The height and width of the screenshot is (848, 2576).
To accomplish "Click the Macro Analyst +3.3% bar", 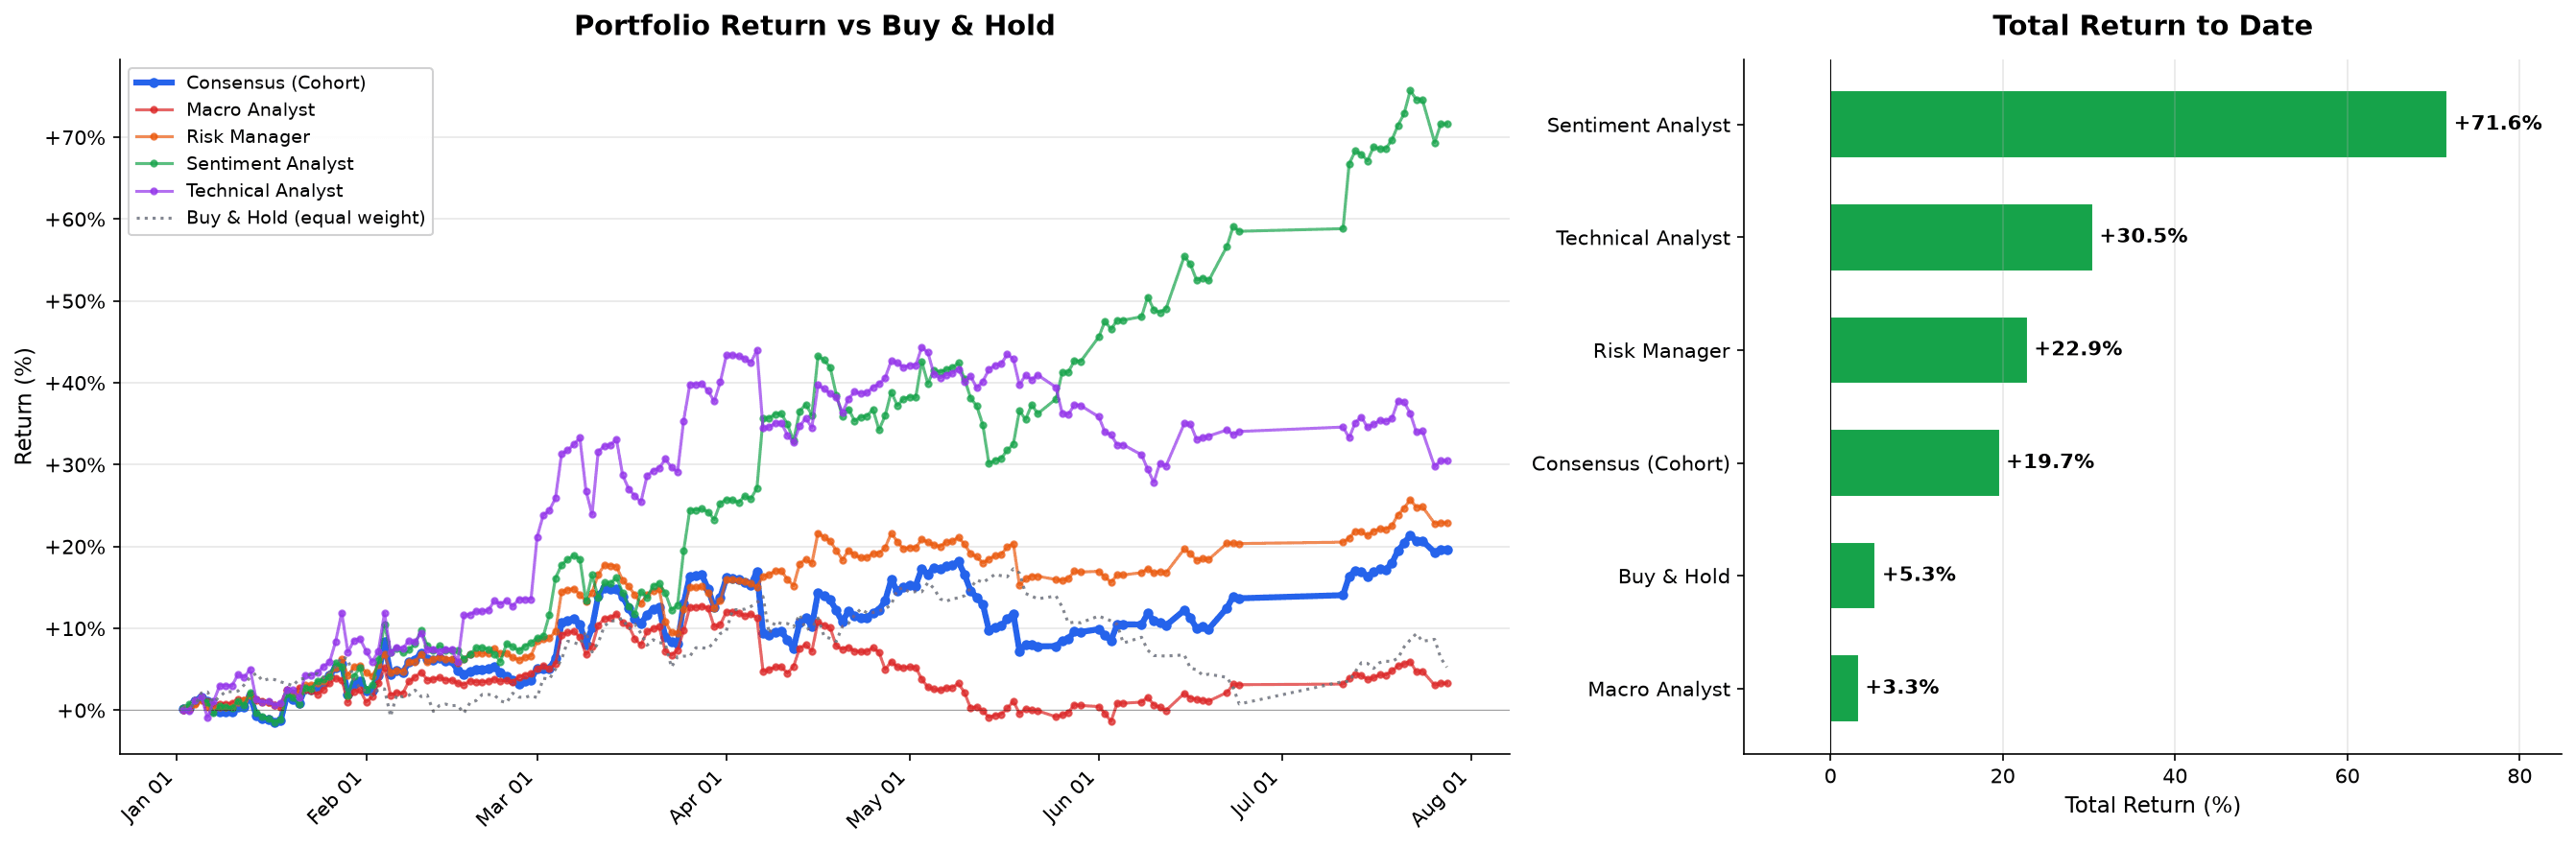I will 1845,688.
